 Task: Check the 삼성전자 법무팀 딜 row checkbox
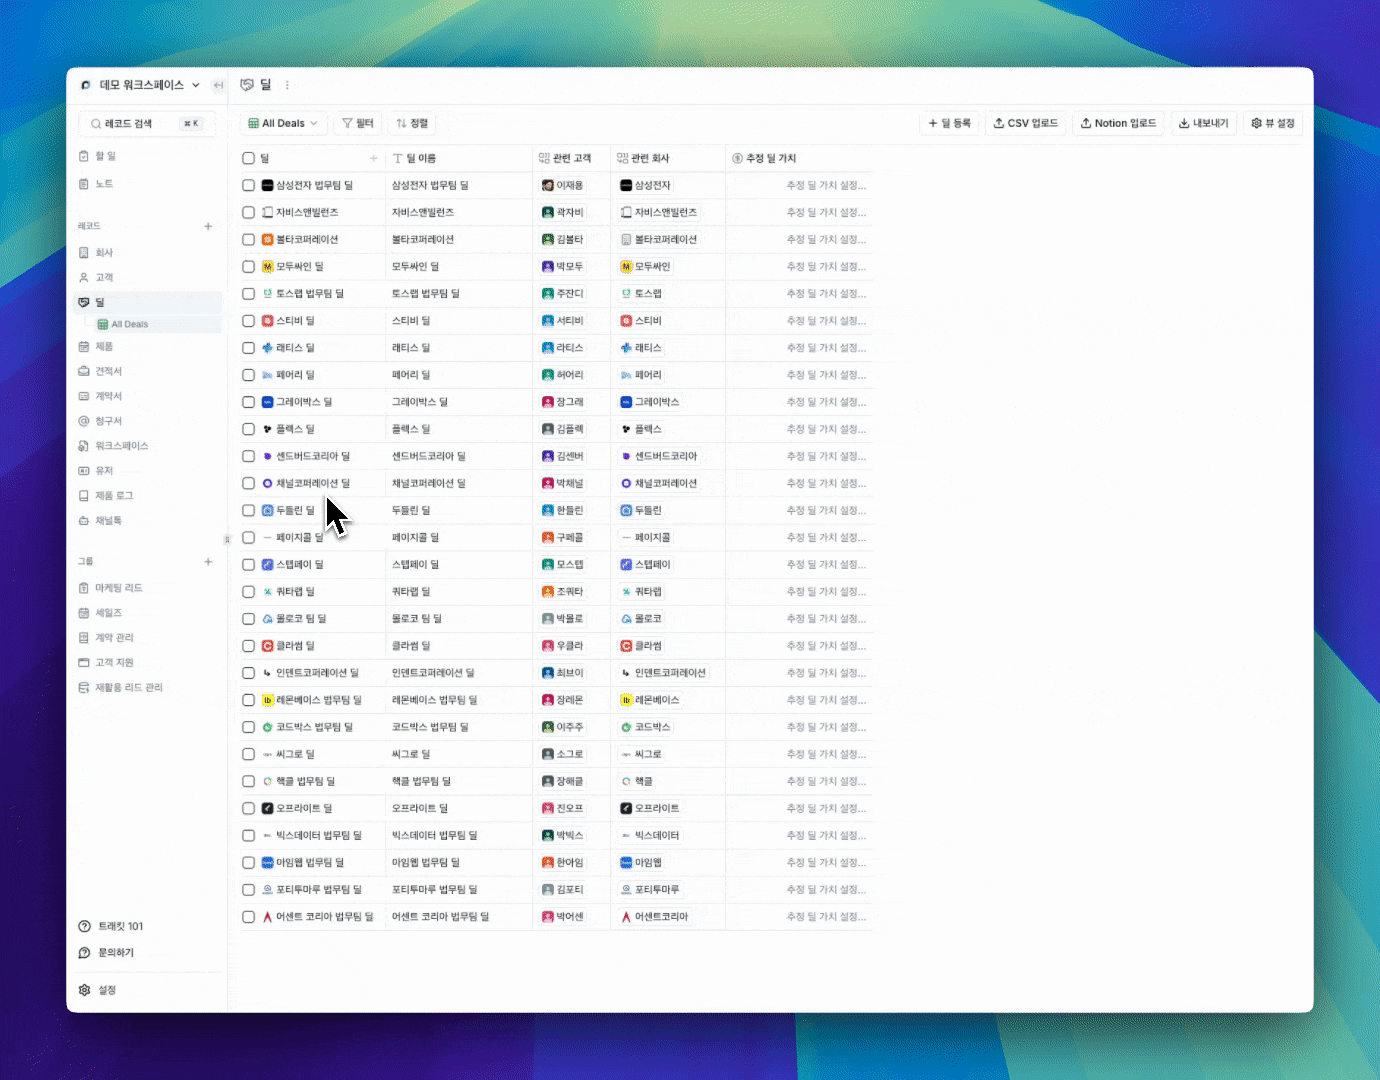pyautogui.click(x=249, y=185)
